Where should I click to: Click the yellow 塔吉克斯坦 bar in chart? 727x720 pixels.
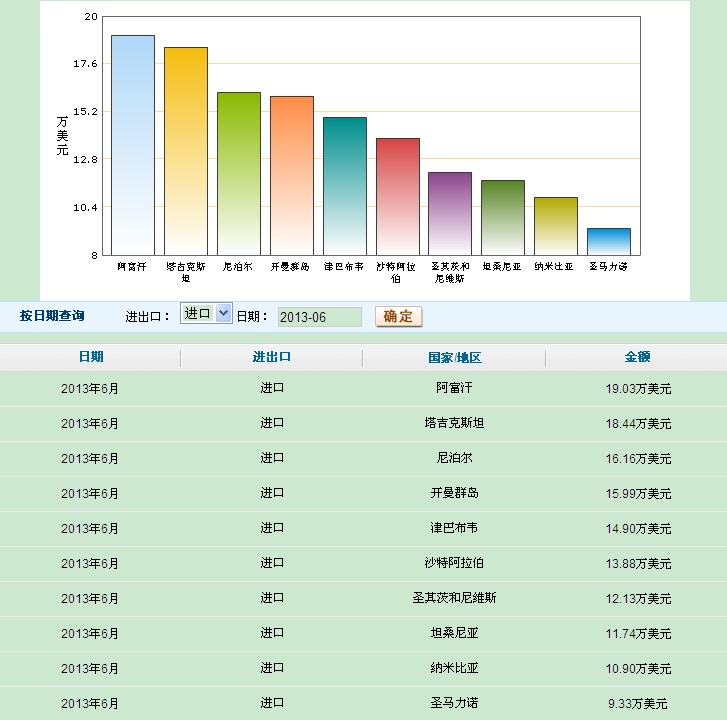point(186,151)
